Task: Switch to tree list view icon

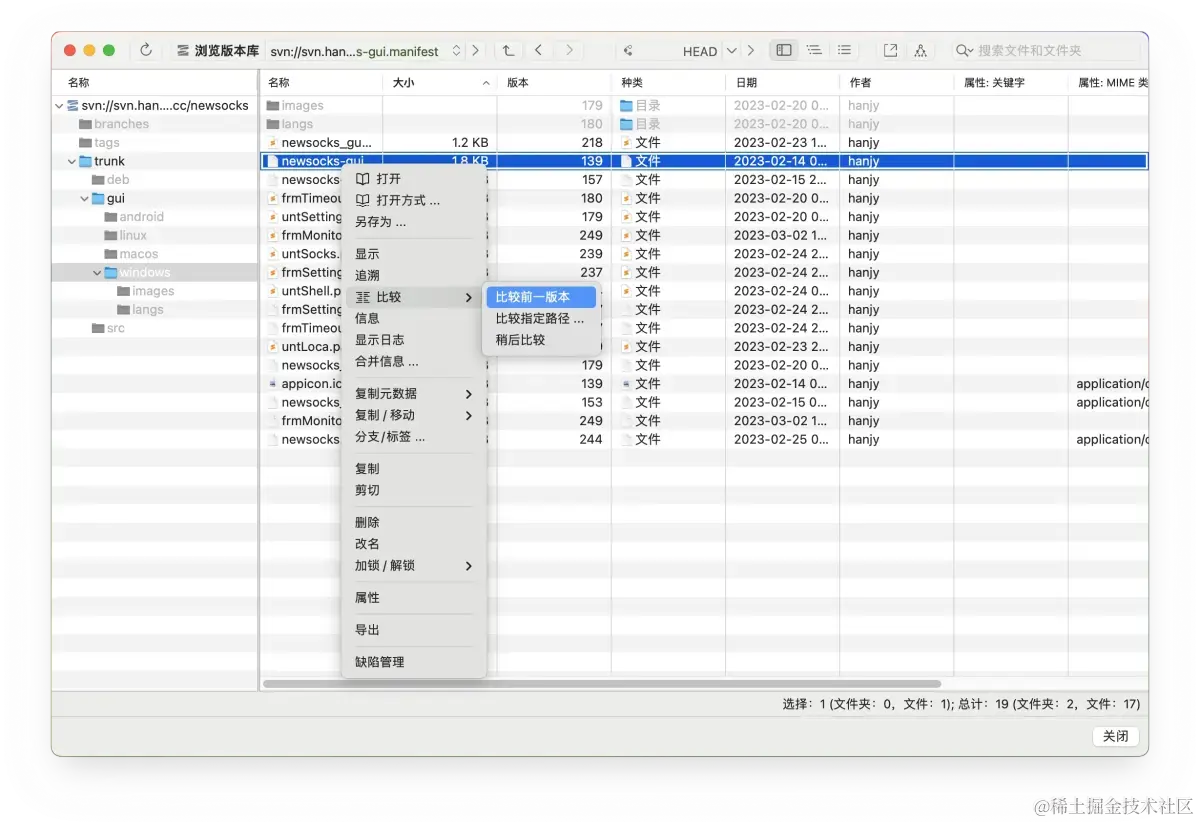Action: [x=814, y=50]
